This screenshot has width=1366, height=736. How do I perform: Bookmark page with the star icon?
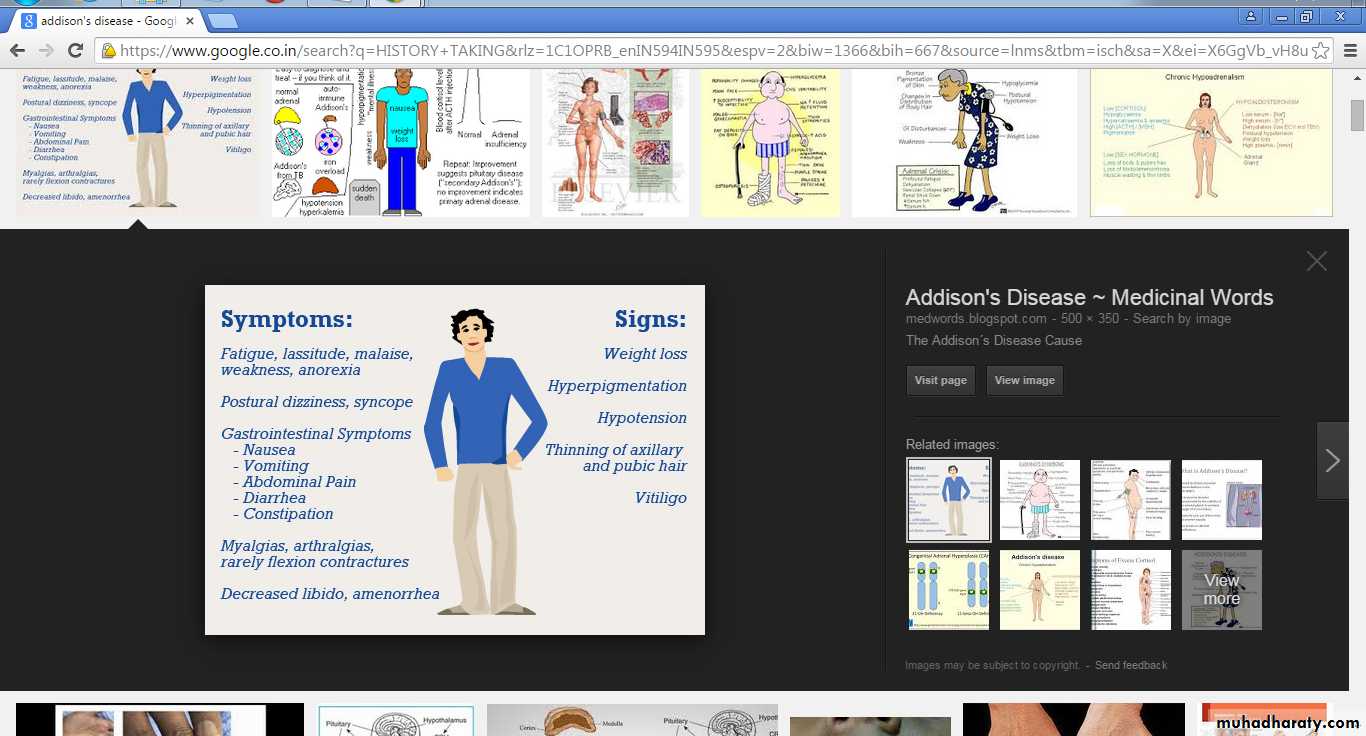(1320, 50)
